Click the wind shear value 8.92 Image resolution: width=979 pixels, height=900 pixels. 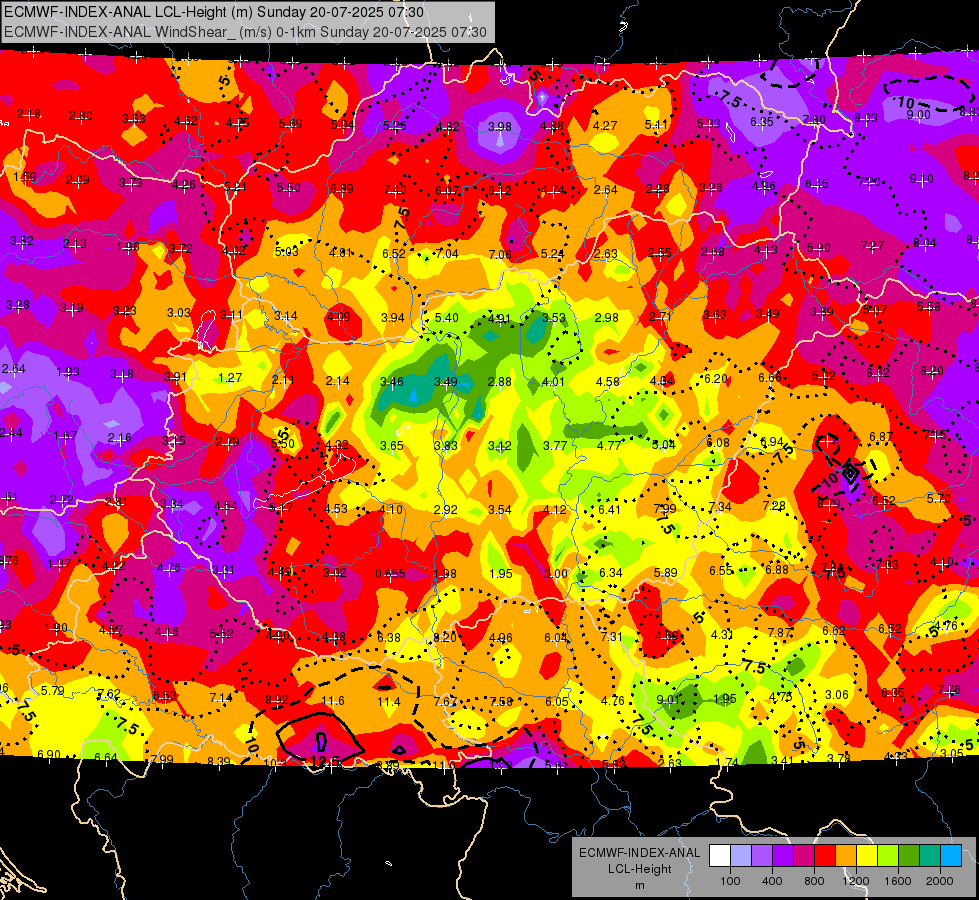[x=277, y=700]
